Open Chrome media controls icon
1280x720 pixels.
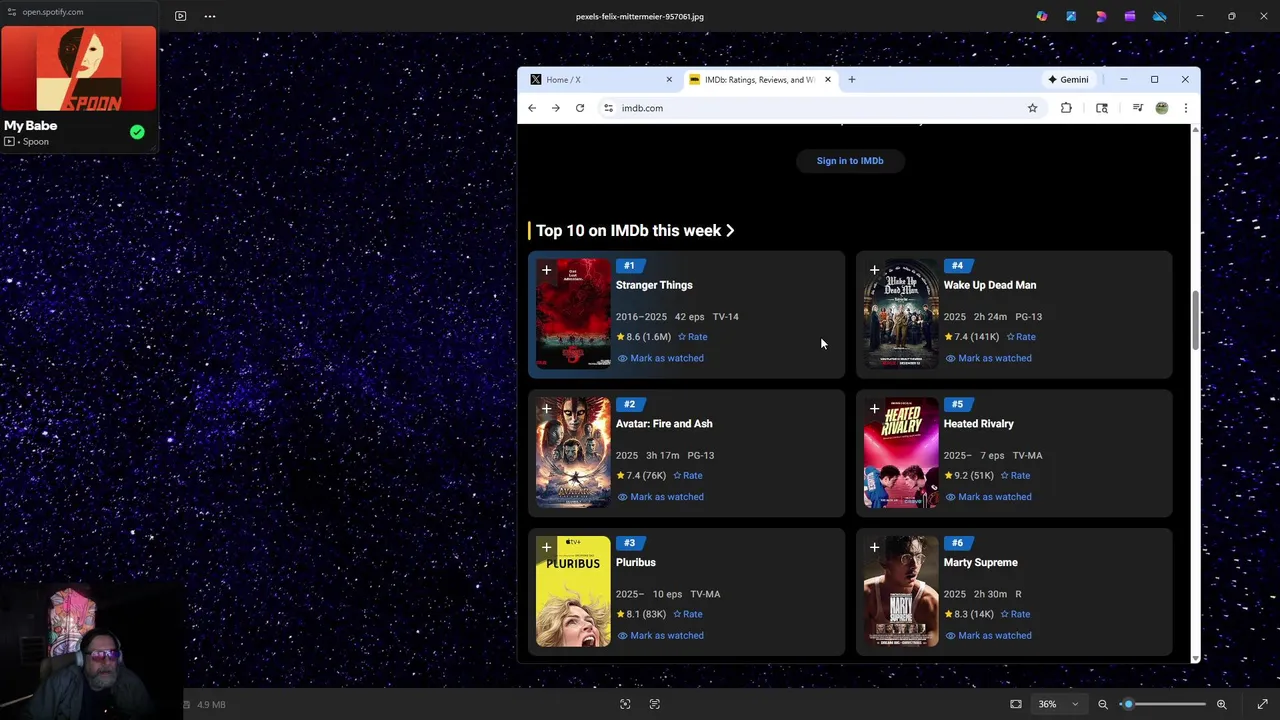click(x=1137, y=108)
